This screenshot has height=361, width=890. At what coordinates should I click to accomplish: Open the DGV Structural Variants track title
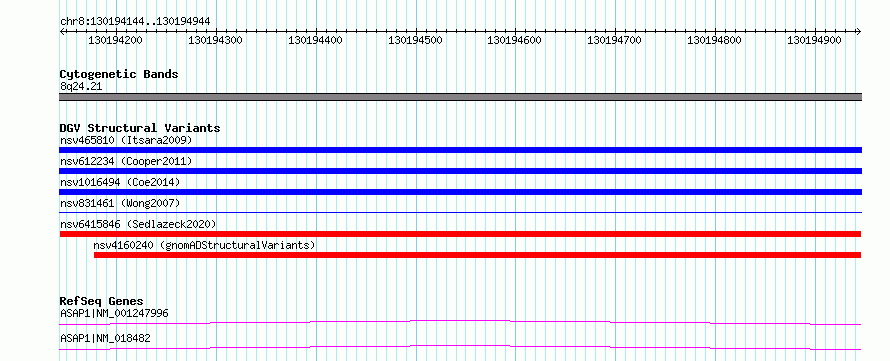[140, 128]
